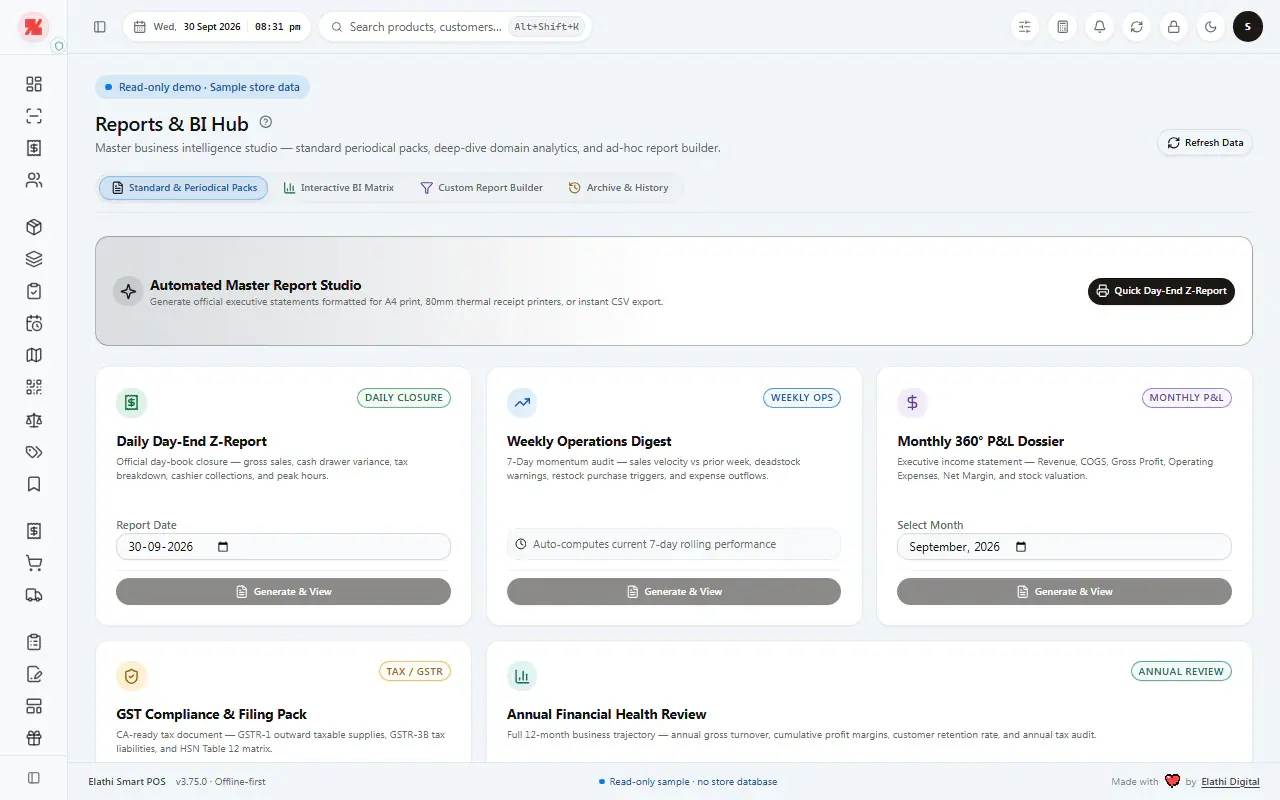Image resolution: width=1280 pixels, height=800 pixels.
Task: Click the TAX / GSTR badge
Action: click(x=415, y=672)
